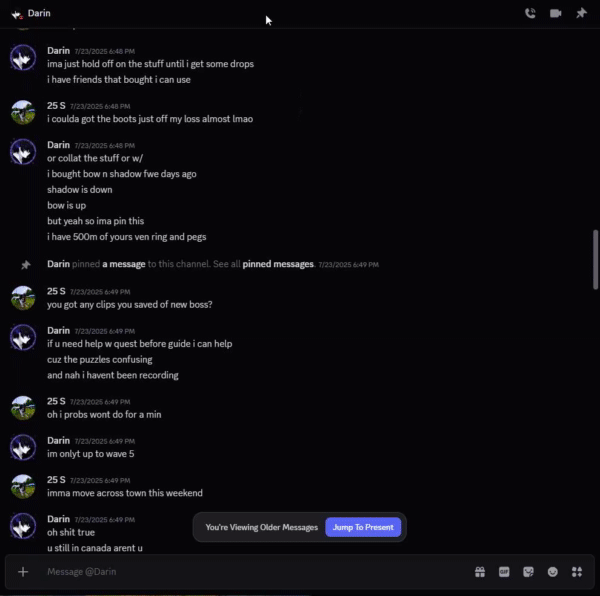Open the gift Nitro icon
This screenshot has height=596, width=600.
coord(480,572)
